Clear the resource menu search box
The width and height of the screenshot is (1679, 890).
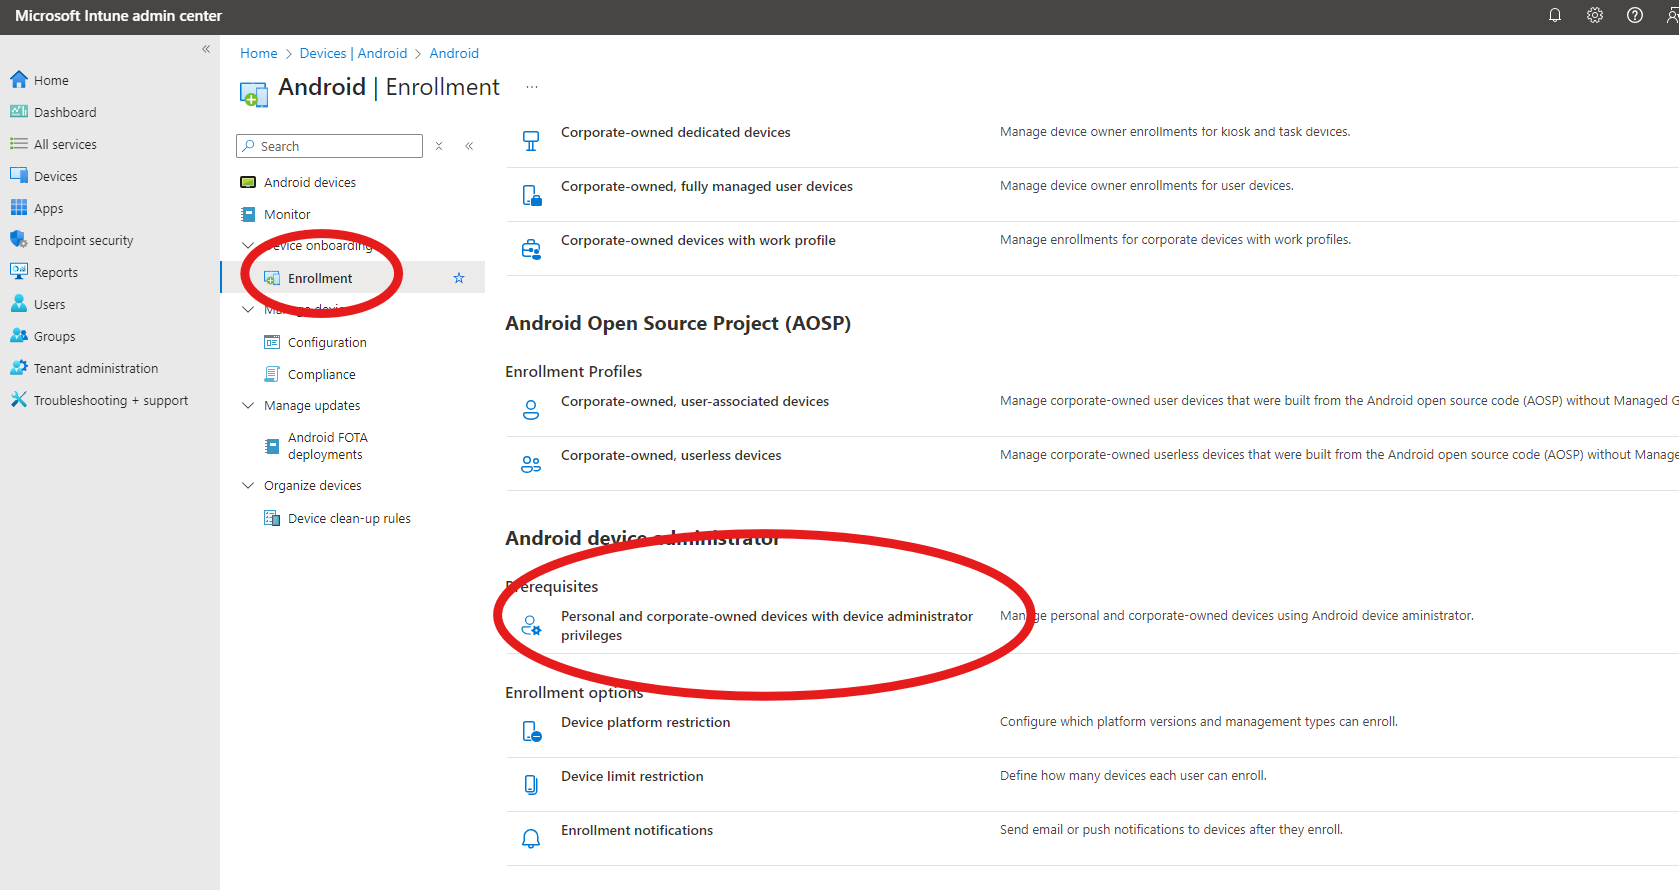439,146
